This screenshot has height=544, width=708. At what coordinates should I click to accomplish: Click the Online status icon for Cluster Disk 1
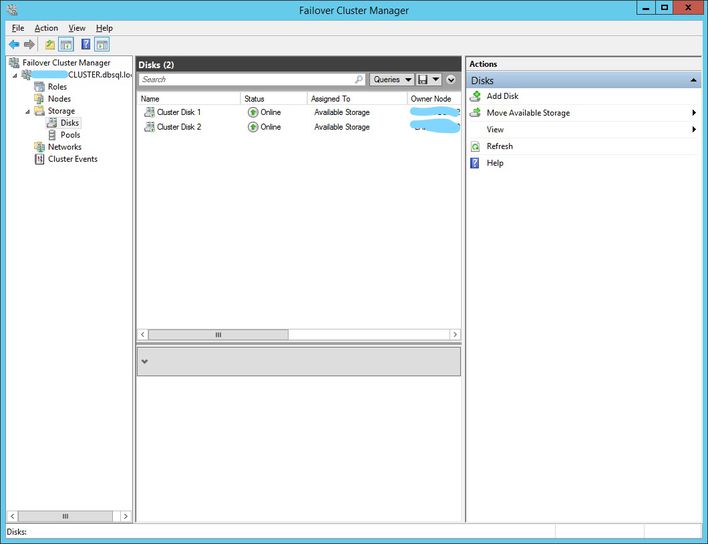click(253, 112)
